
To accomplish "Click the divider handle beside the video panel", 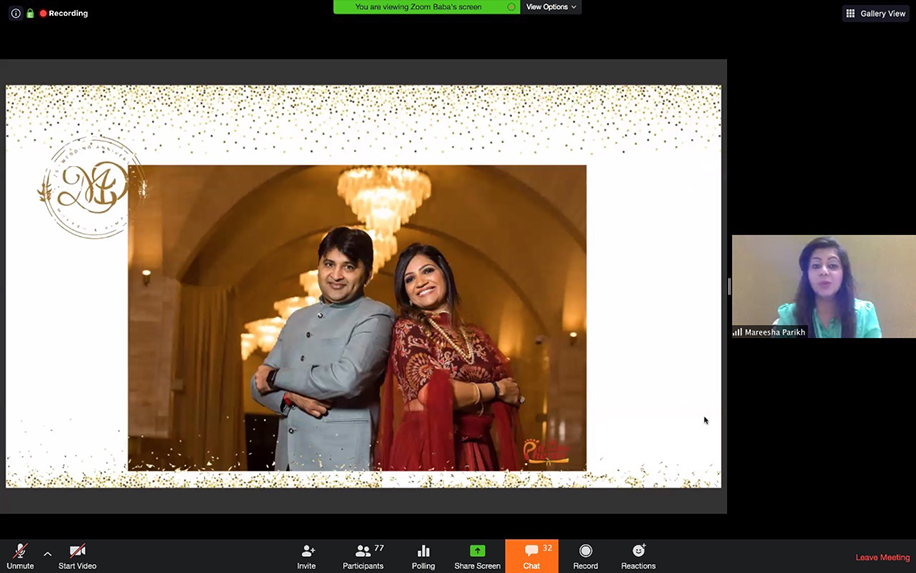I will (x=729, y=286).
